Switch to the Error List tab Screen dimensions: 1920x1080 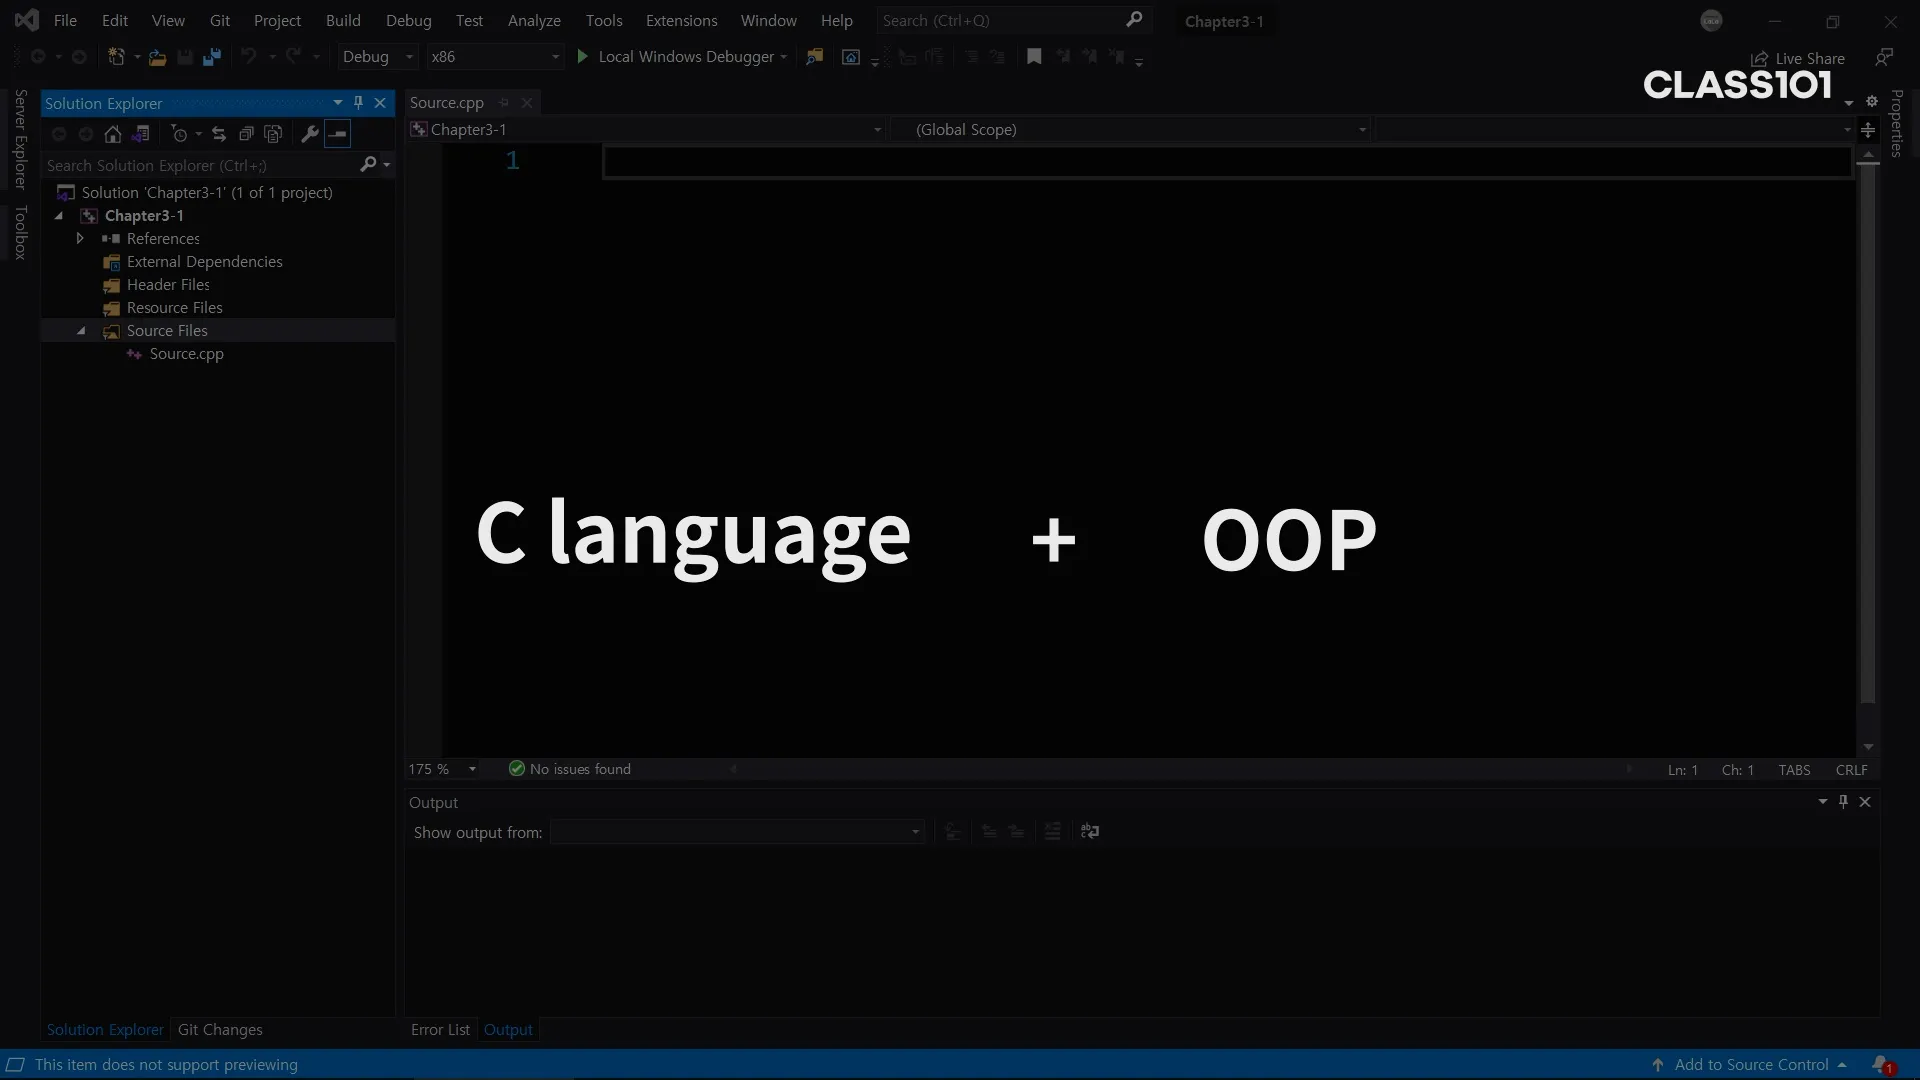tap(440, 1030)
